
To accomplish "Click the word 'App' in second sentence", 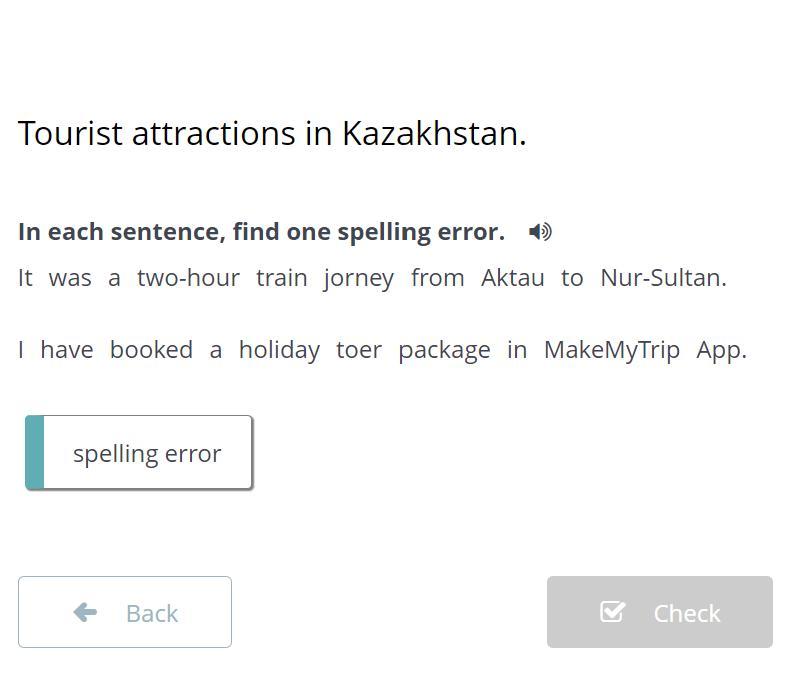I will point(719,350).
